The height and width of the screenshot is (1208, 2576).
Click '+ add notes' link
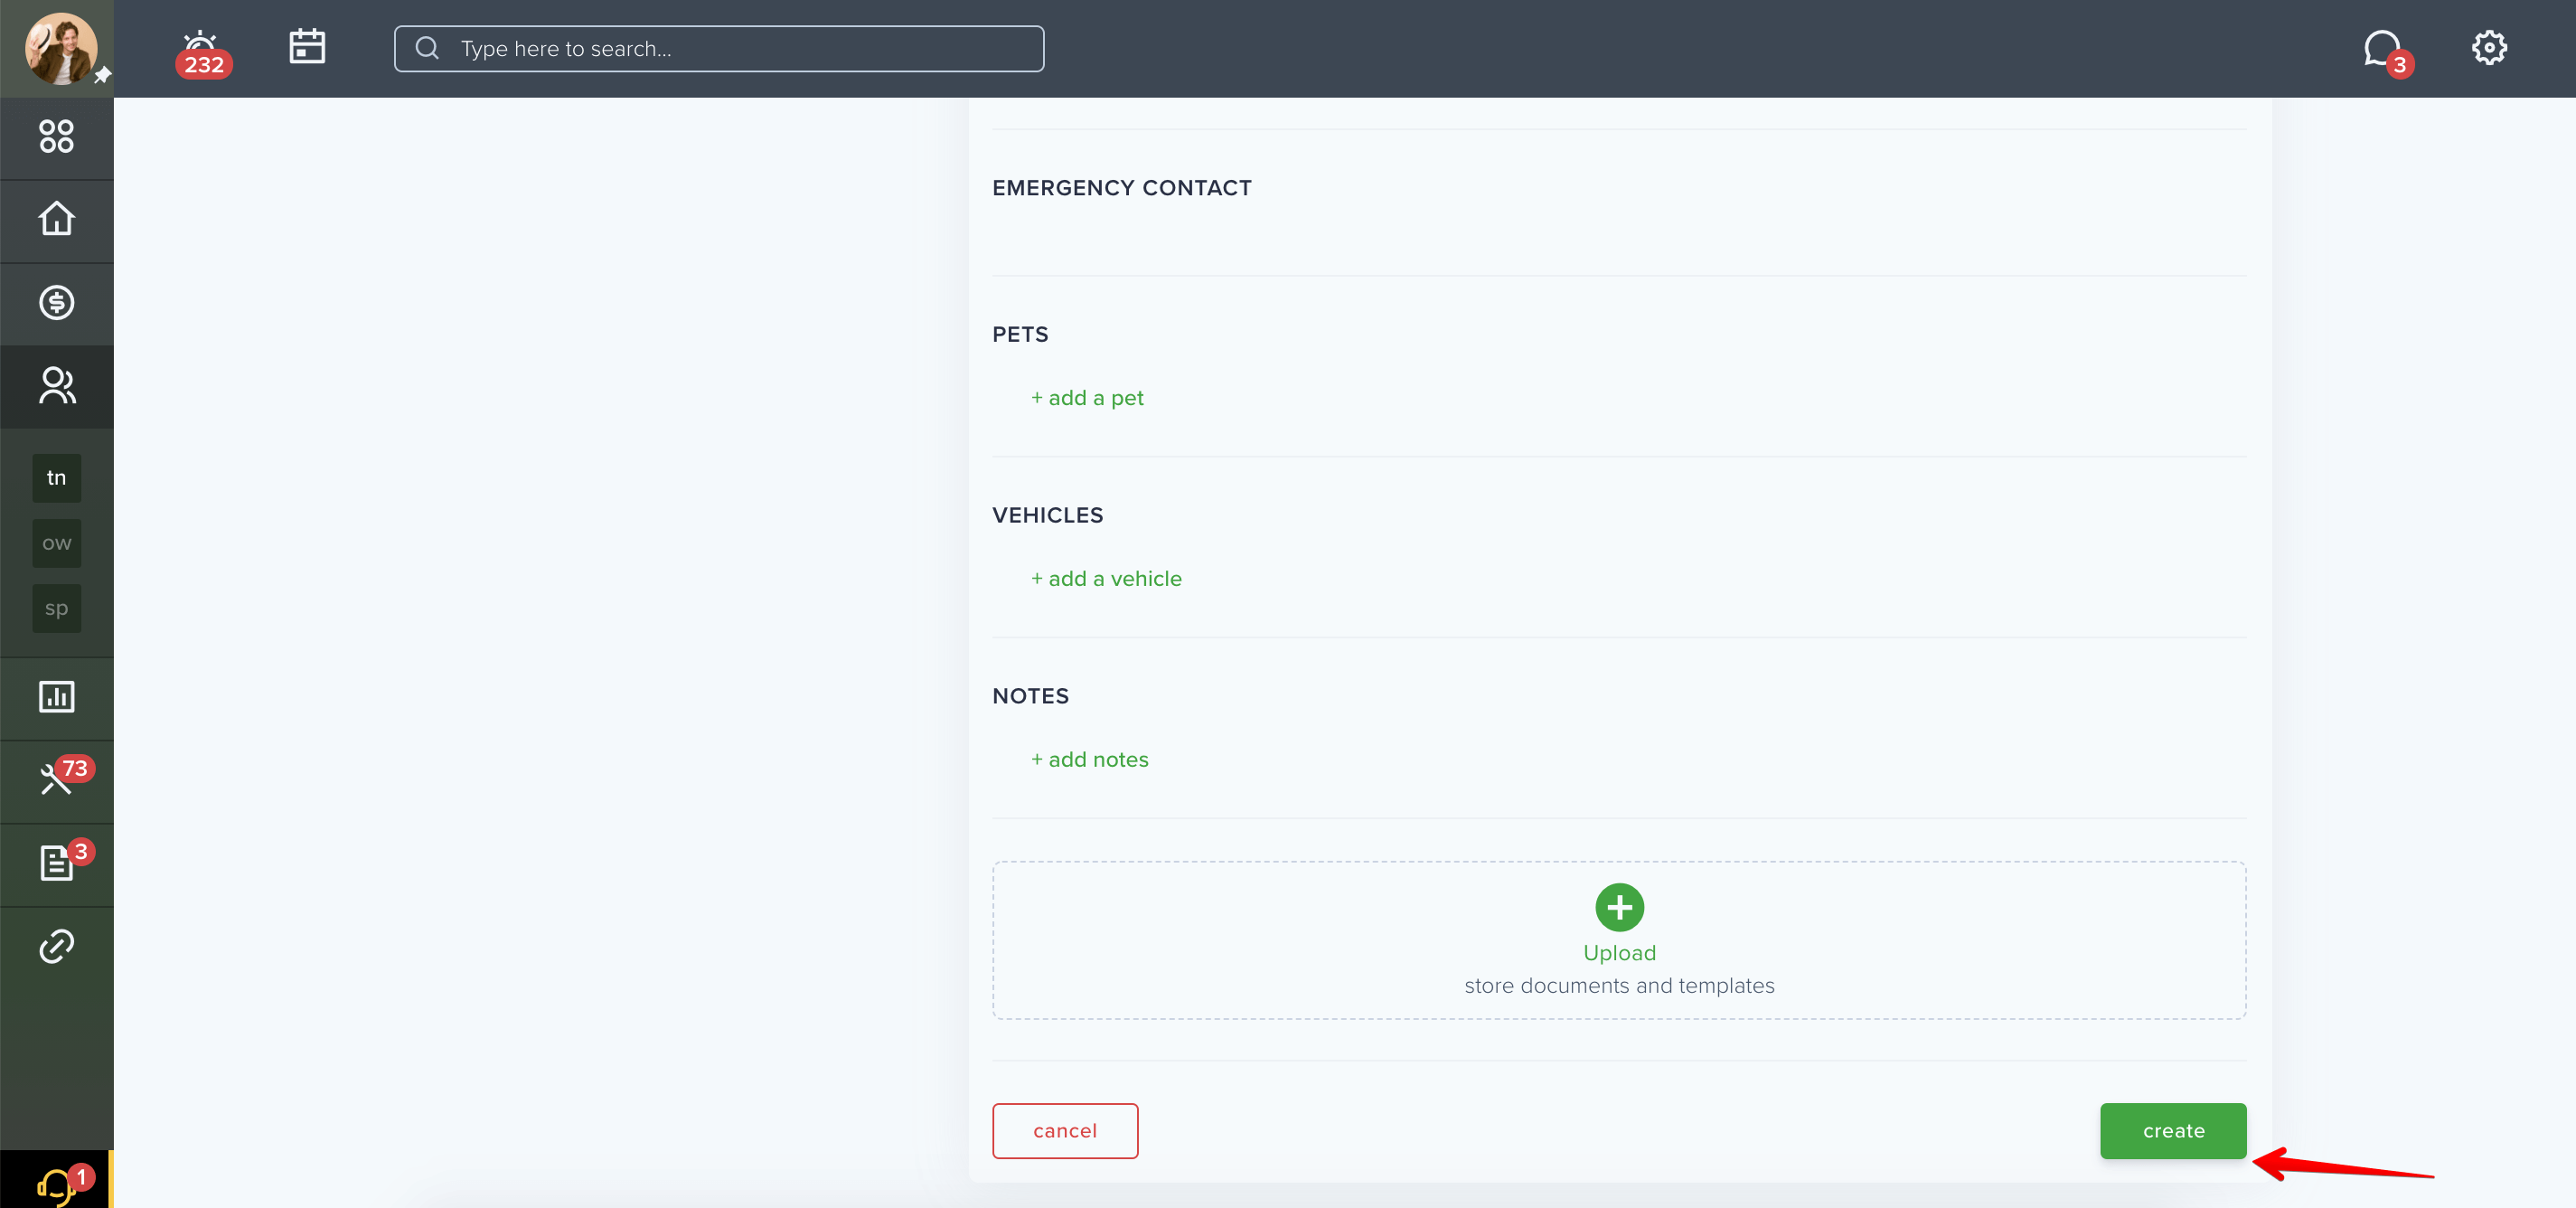[x=1089, y=760]
